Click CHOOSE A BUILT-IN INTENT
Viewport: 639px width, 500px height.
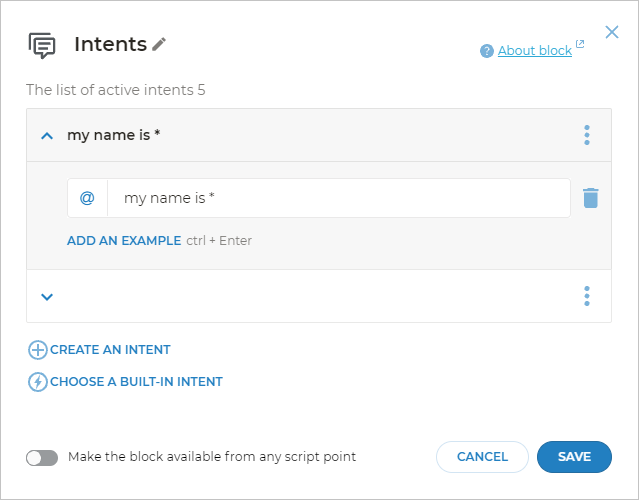coord(136,382)
